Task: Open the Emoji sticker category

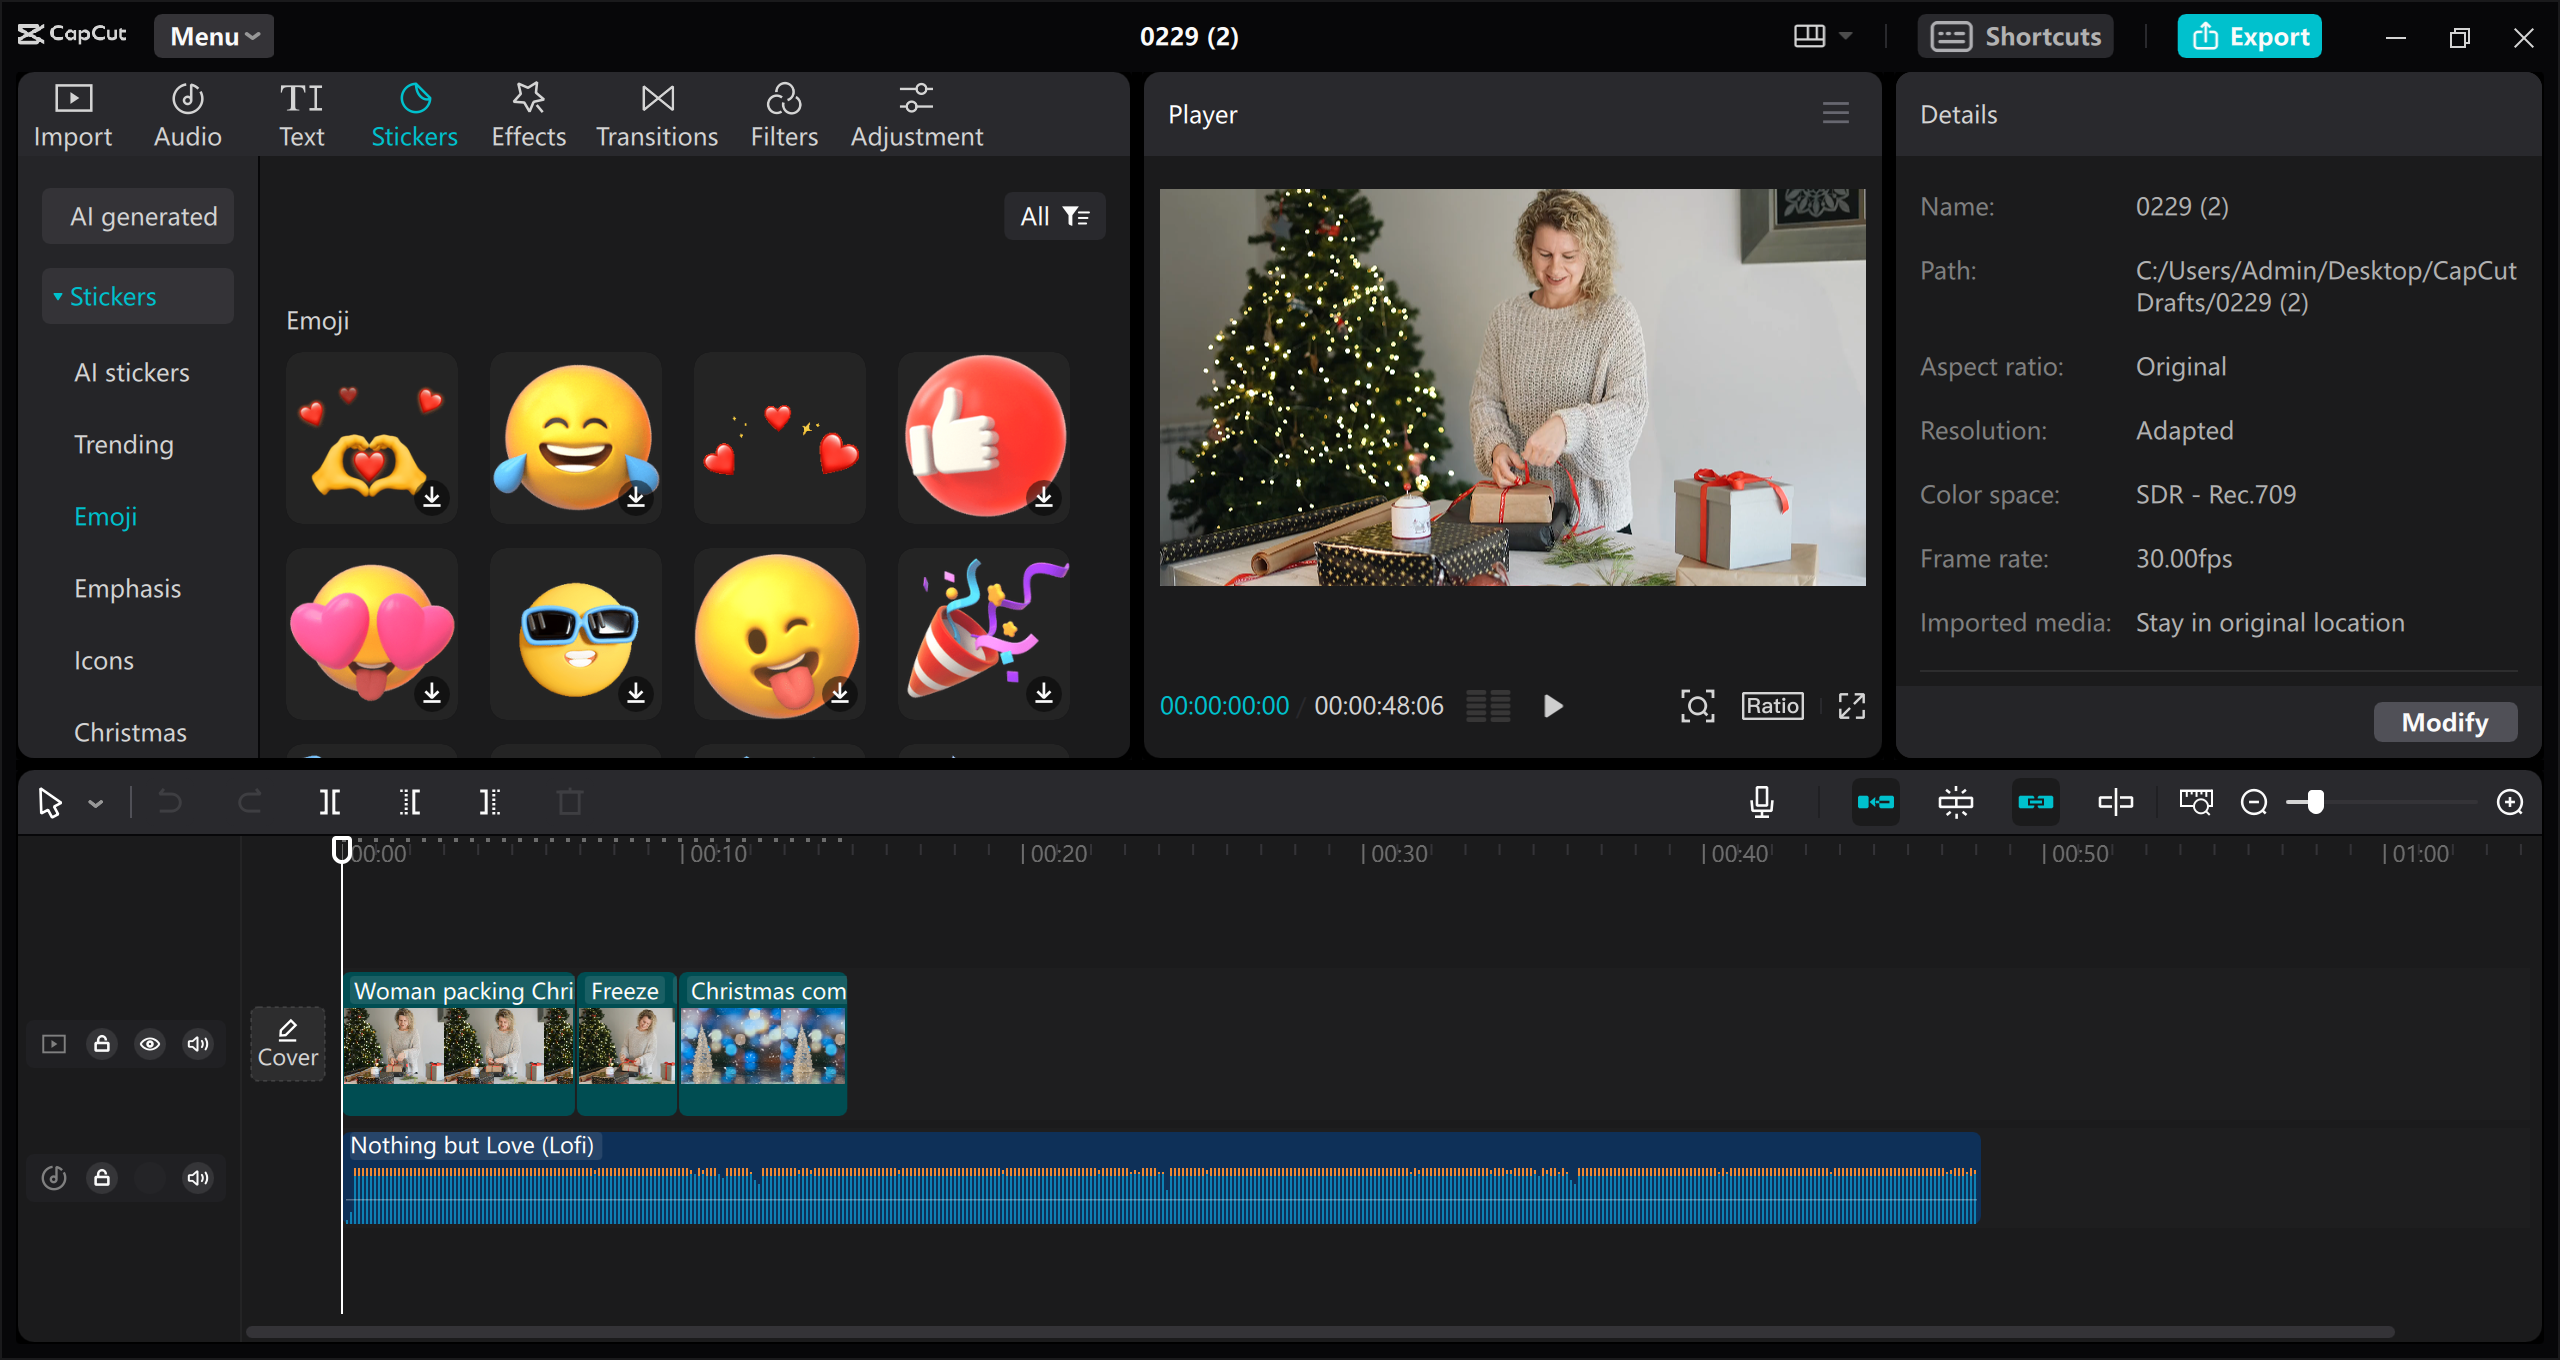Action: point(105,515)
